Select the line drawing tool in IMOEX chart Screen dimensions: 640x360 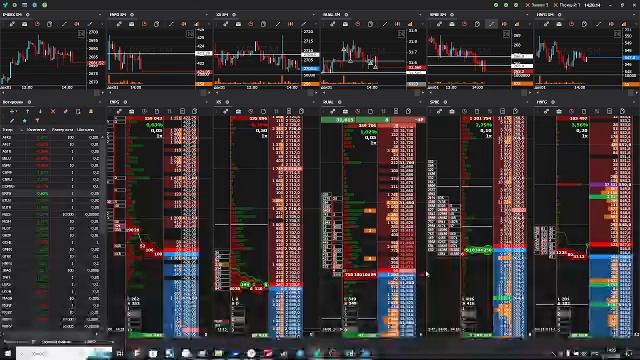(x=64, y=24)
